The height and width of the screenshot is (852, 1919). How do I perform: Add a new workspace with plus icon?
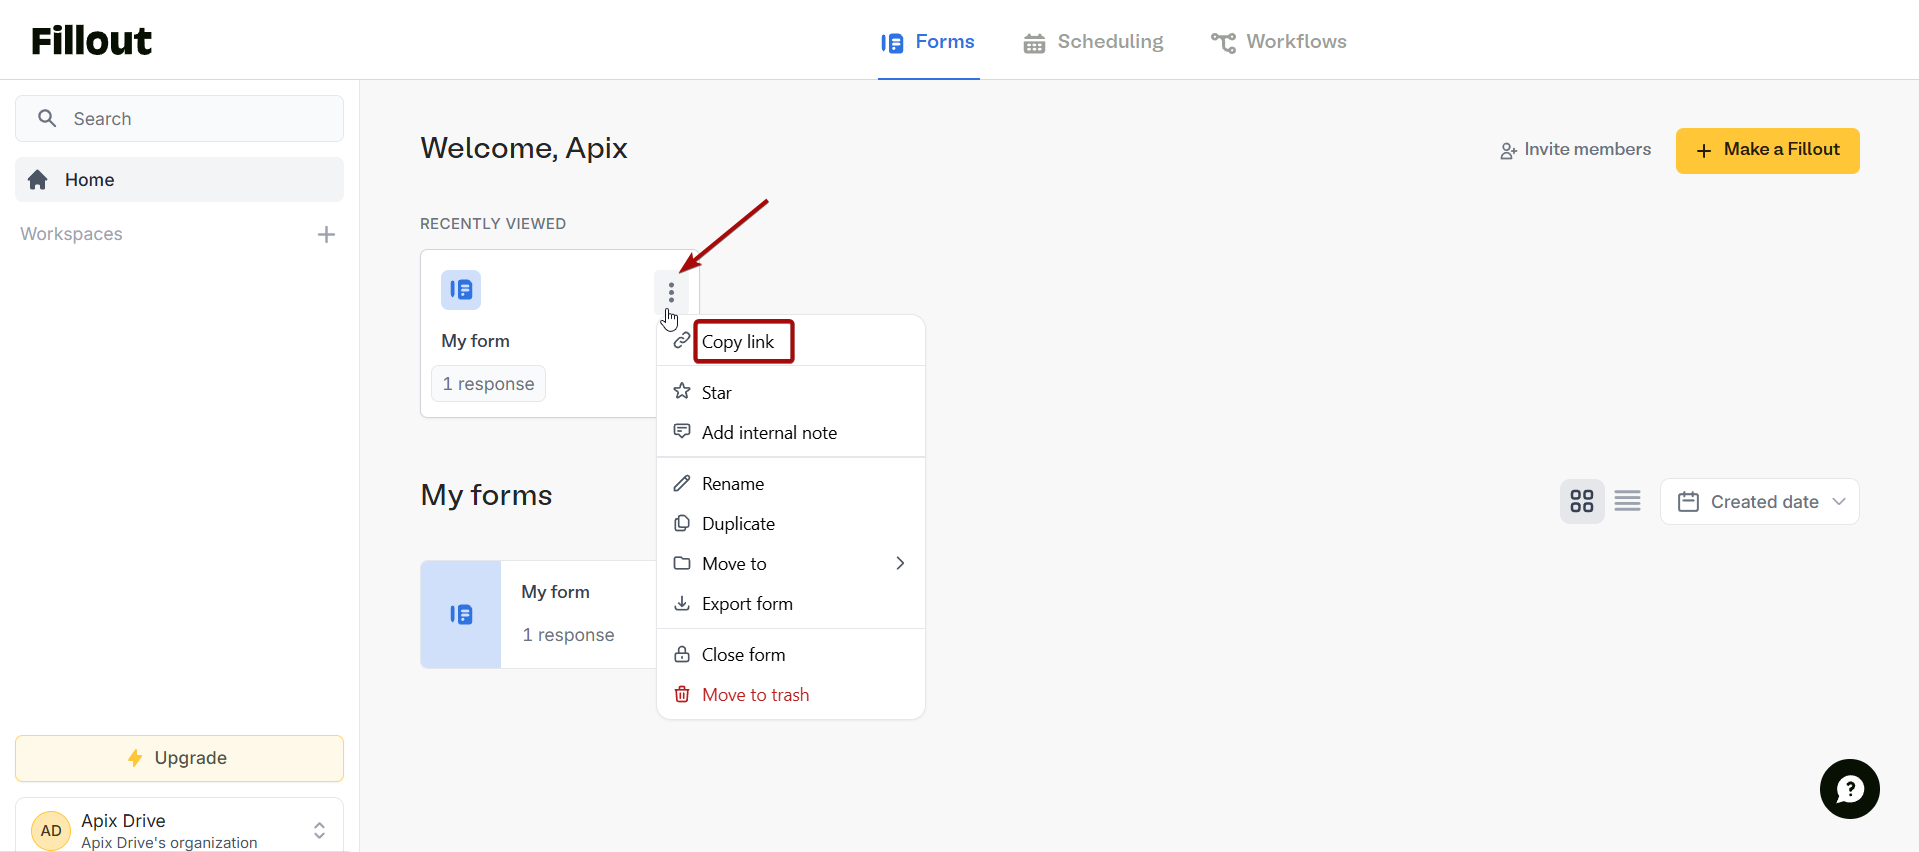coord(326,234)
